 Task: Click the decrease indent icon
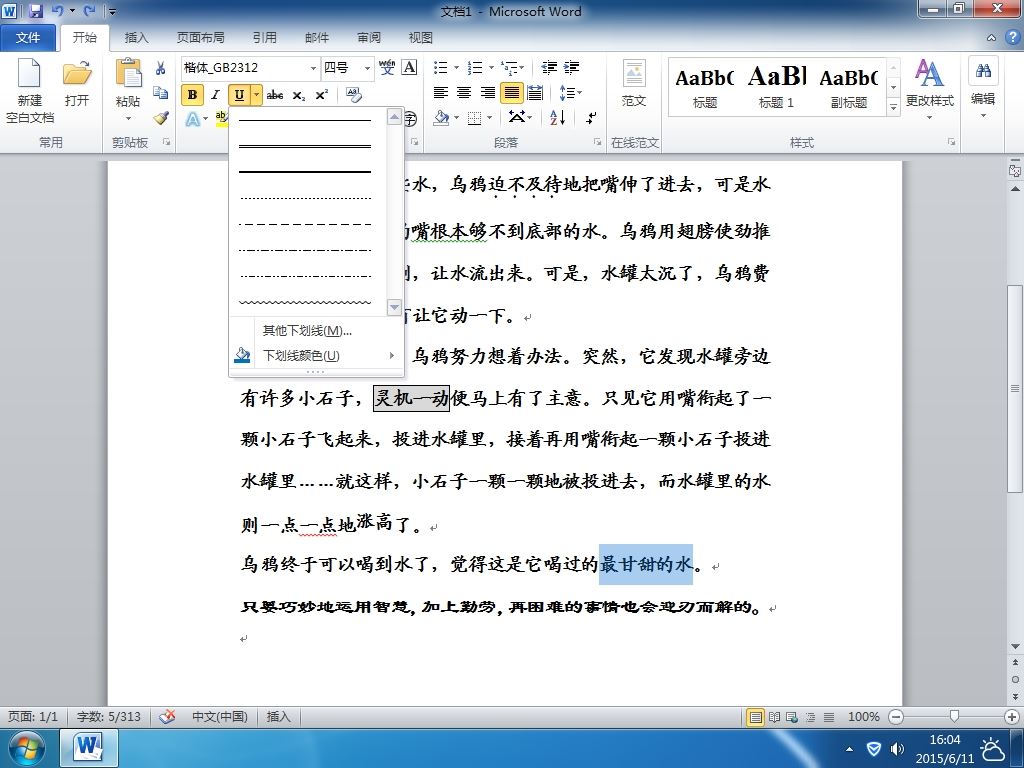click(549, 67)
